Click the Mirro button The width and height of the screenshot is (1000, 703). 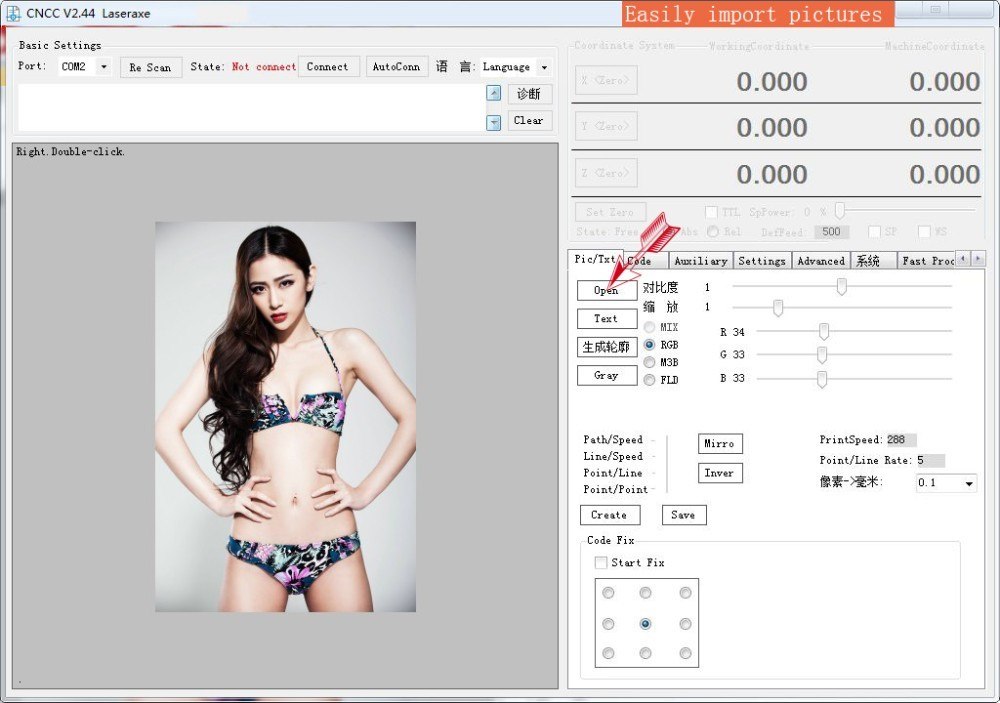[719, 443]
